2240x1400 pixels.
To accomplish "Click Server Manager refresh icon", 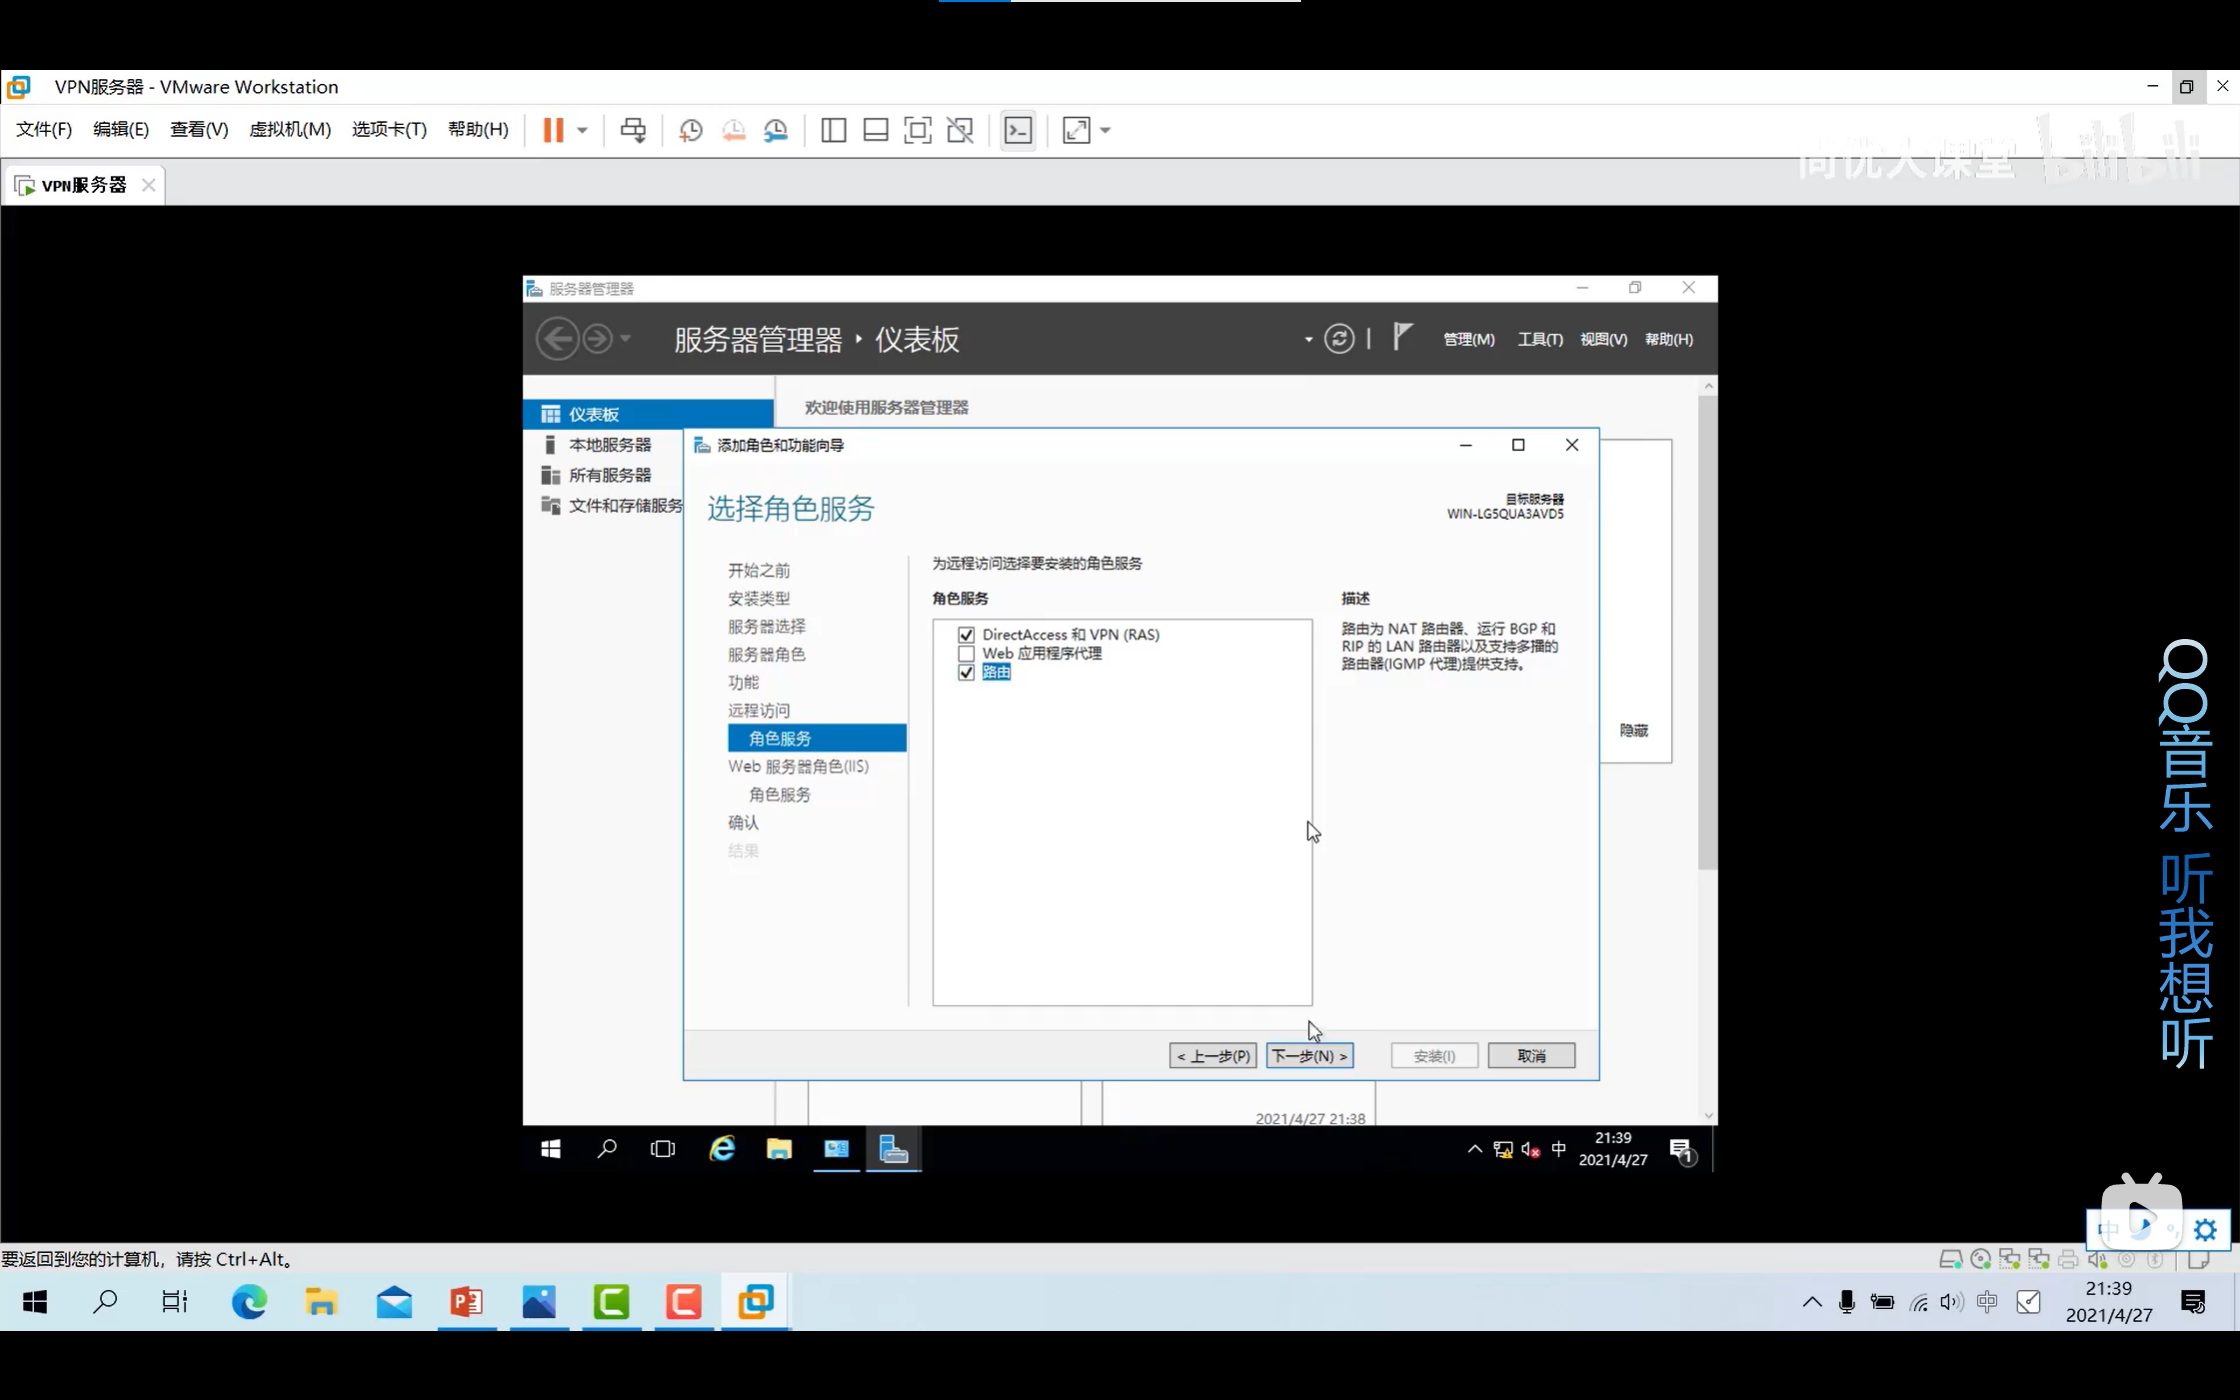I will (x=1339, y=339).
